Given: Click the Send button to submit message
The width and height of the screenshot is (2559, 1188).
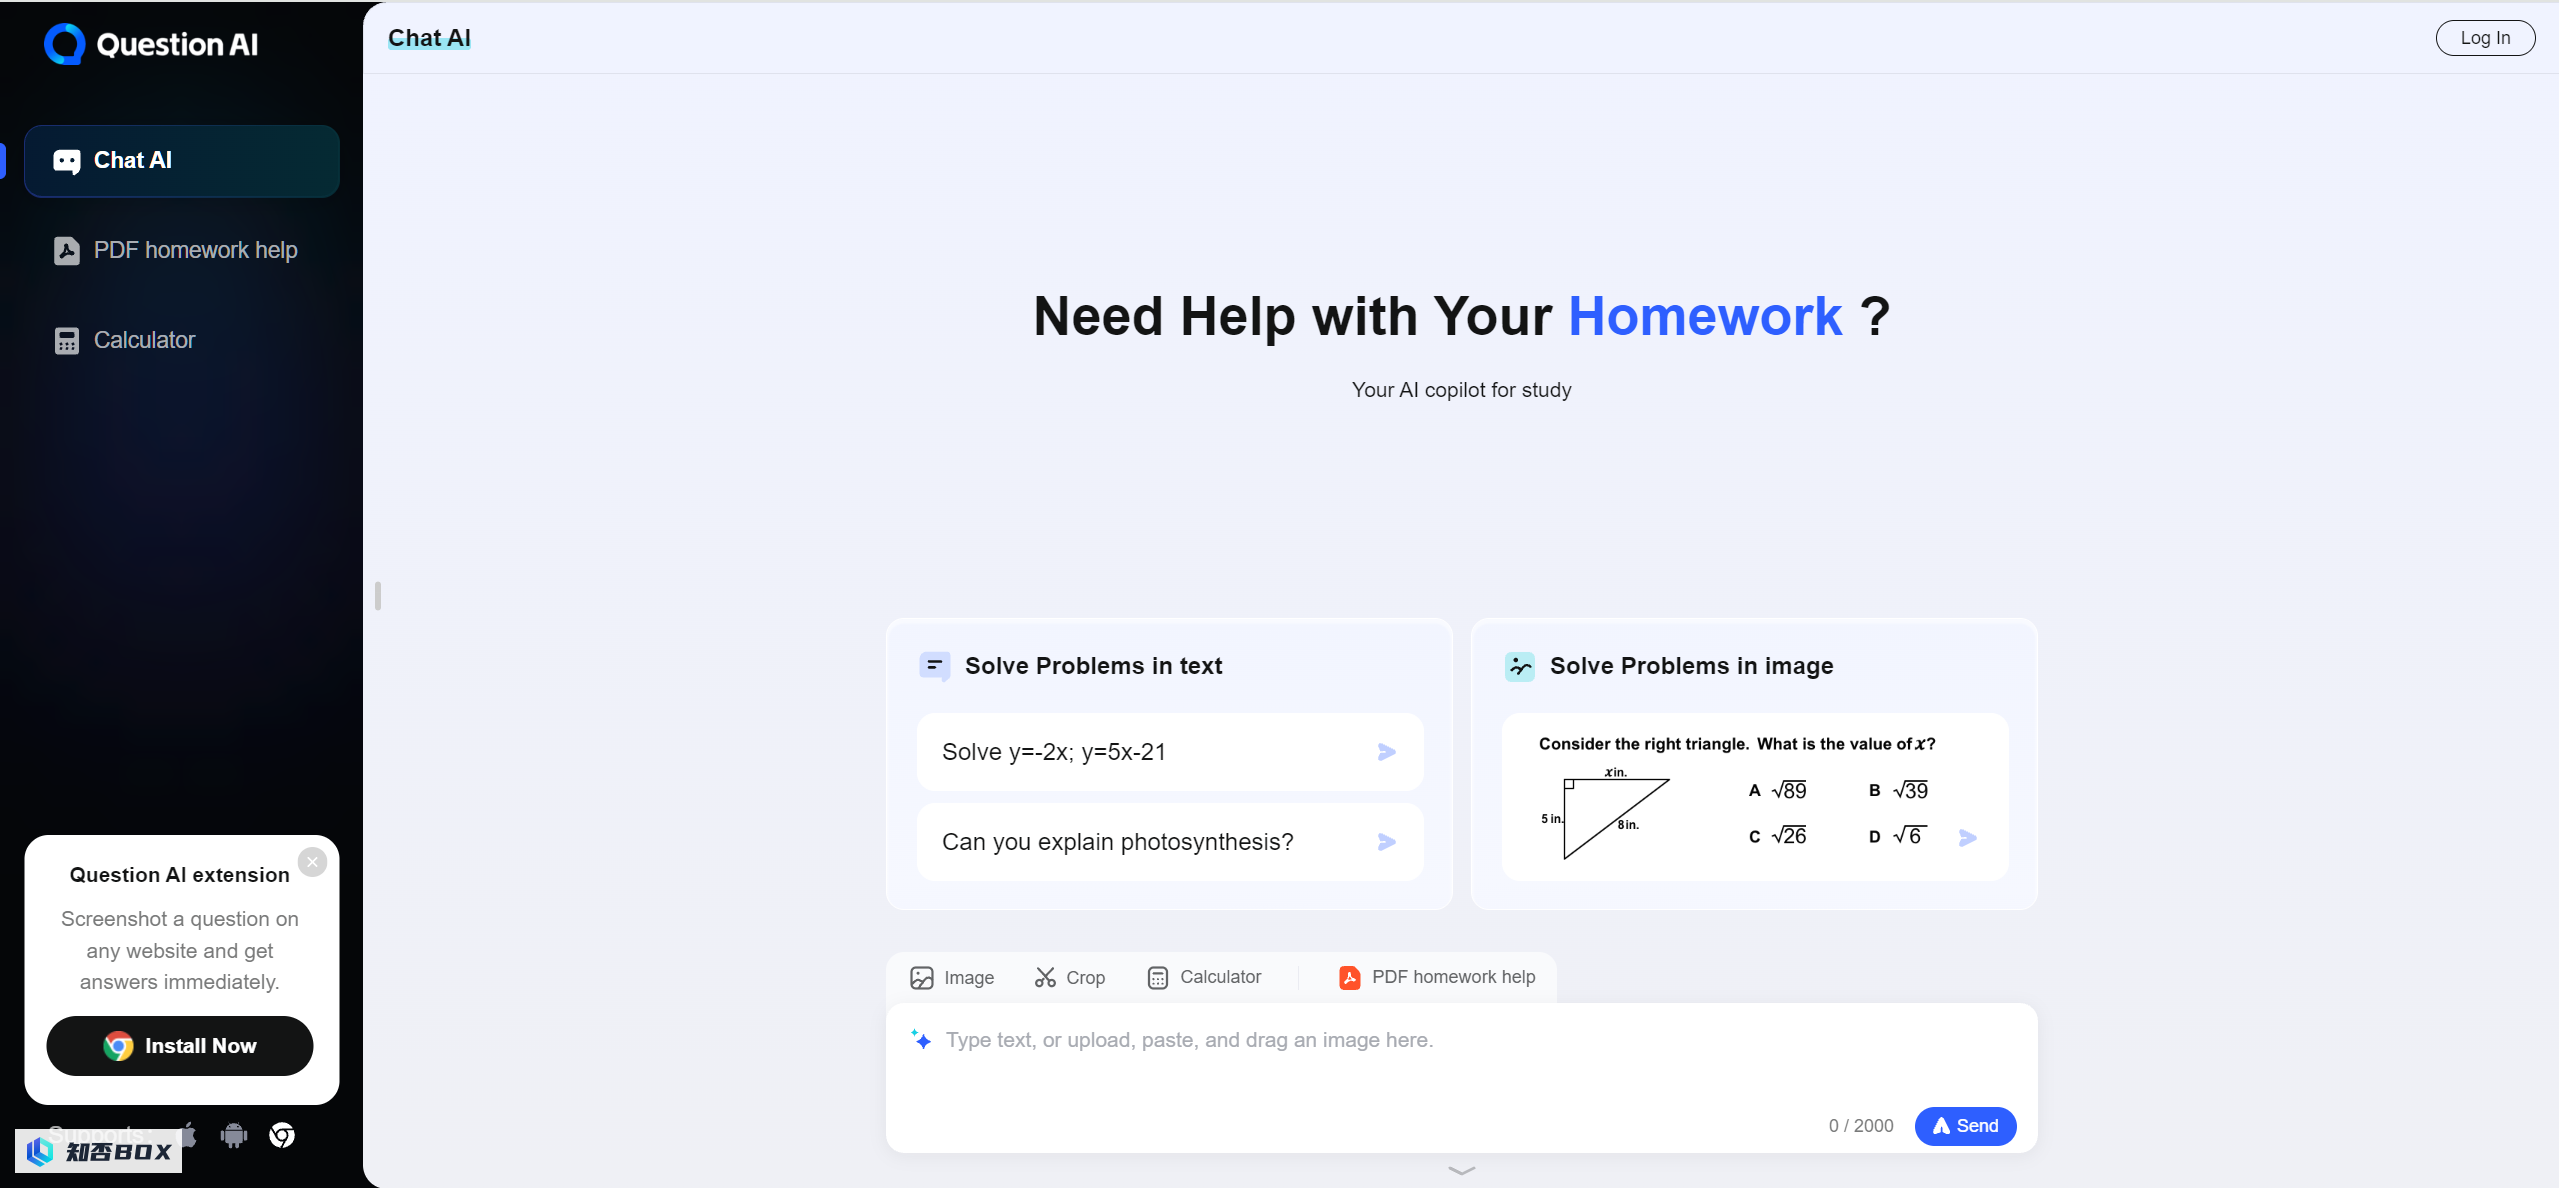Looking at the screenshot, I should coord(1965,1126).
